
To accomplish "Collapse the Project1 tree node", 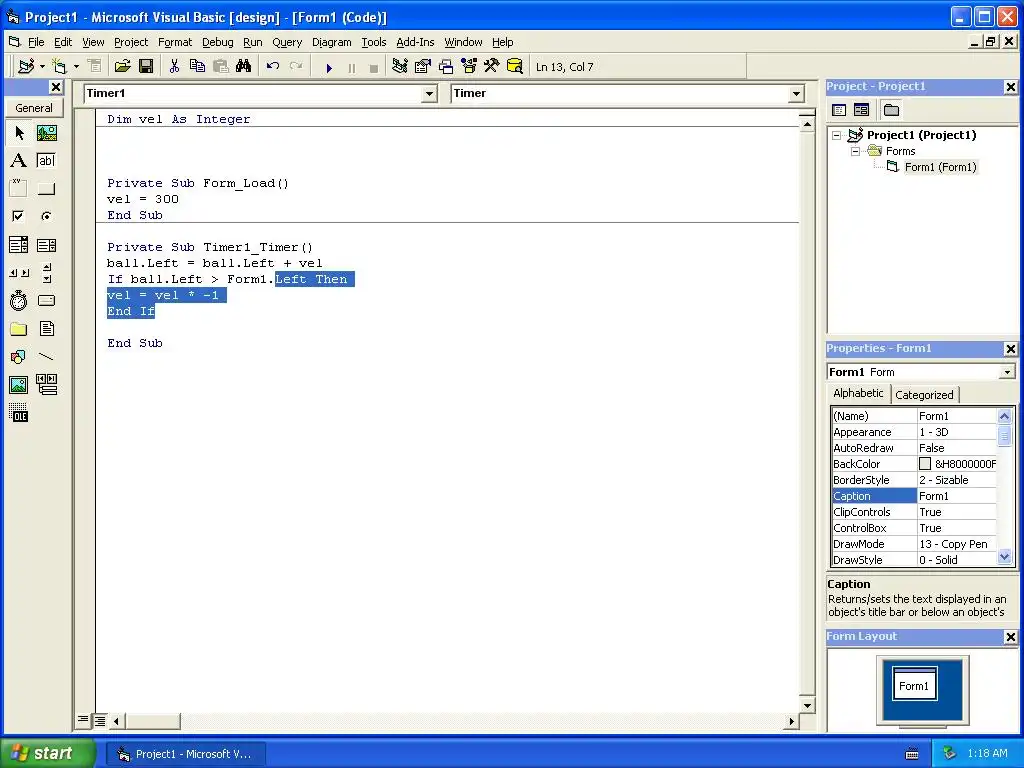I will (x=837, y=136).
